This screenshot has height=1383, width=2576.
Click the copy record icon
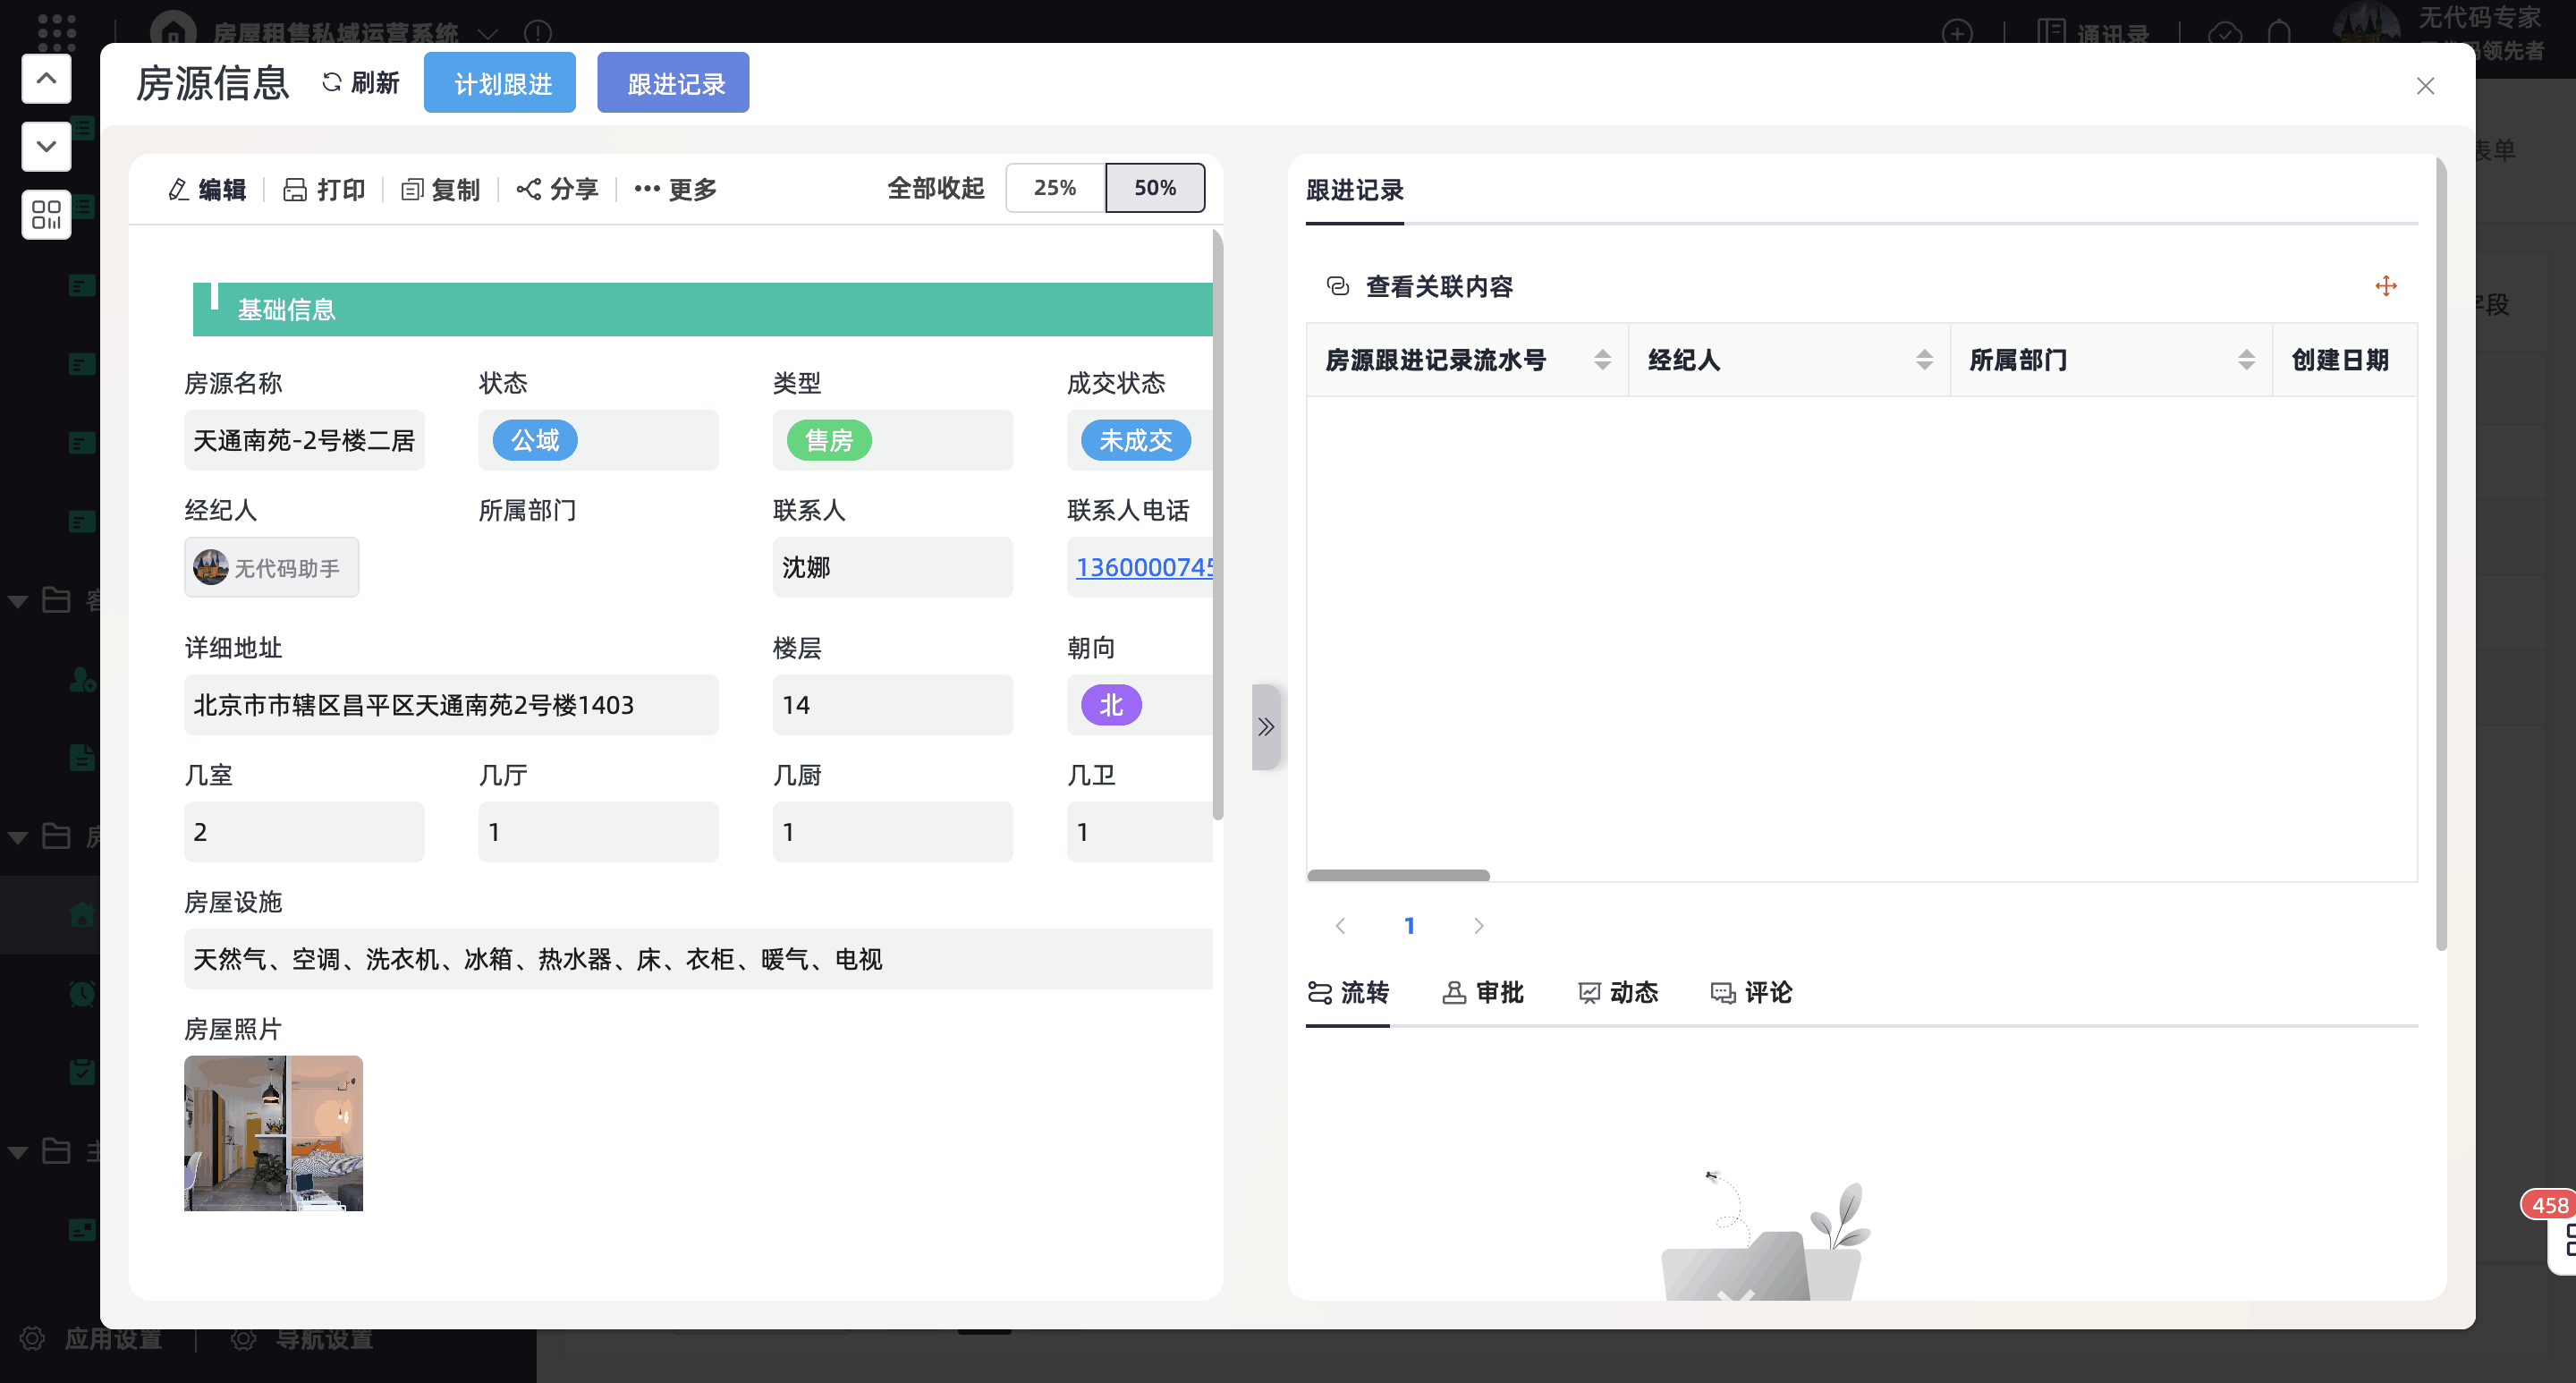[411, 189]
